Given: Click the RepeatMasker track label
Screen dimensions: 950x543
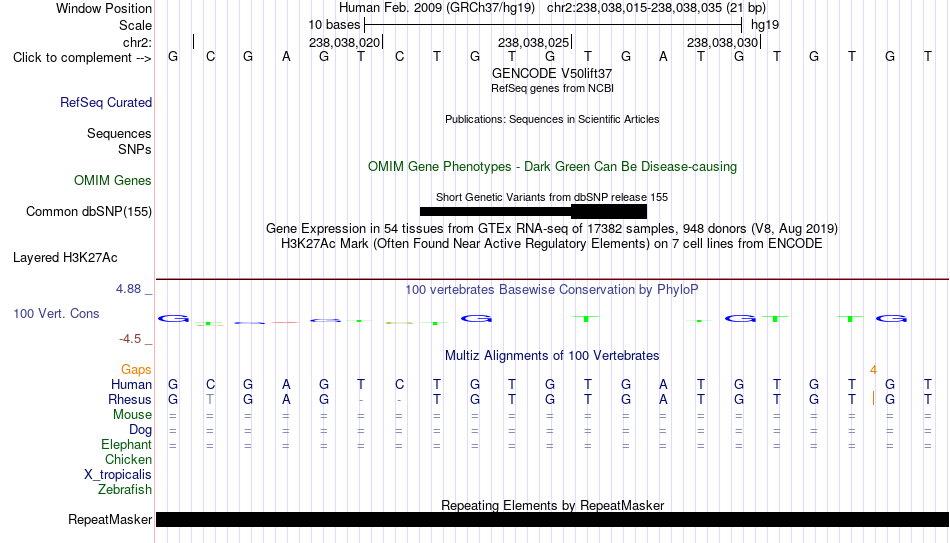Looking at the screenshot, I should (x=110, y=519).
